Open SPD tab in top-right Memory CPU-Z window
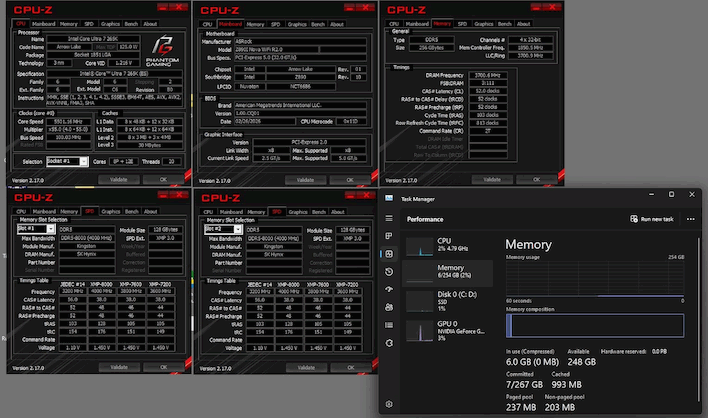 coord(462,24)
